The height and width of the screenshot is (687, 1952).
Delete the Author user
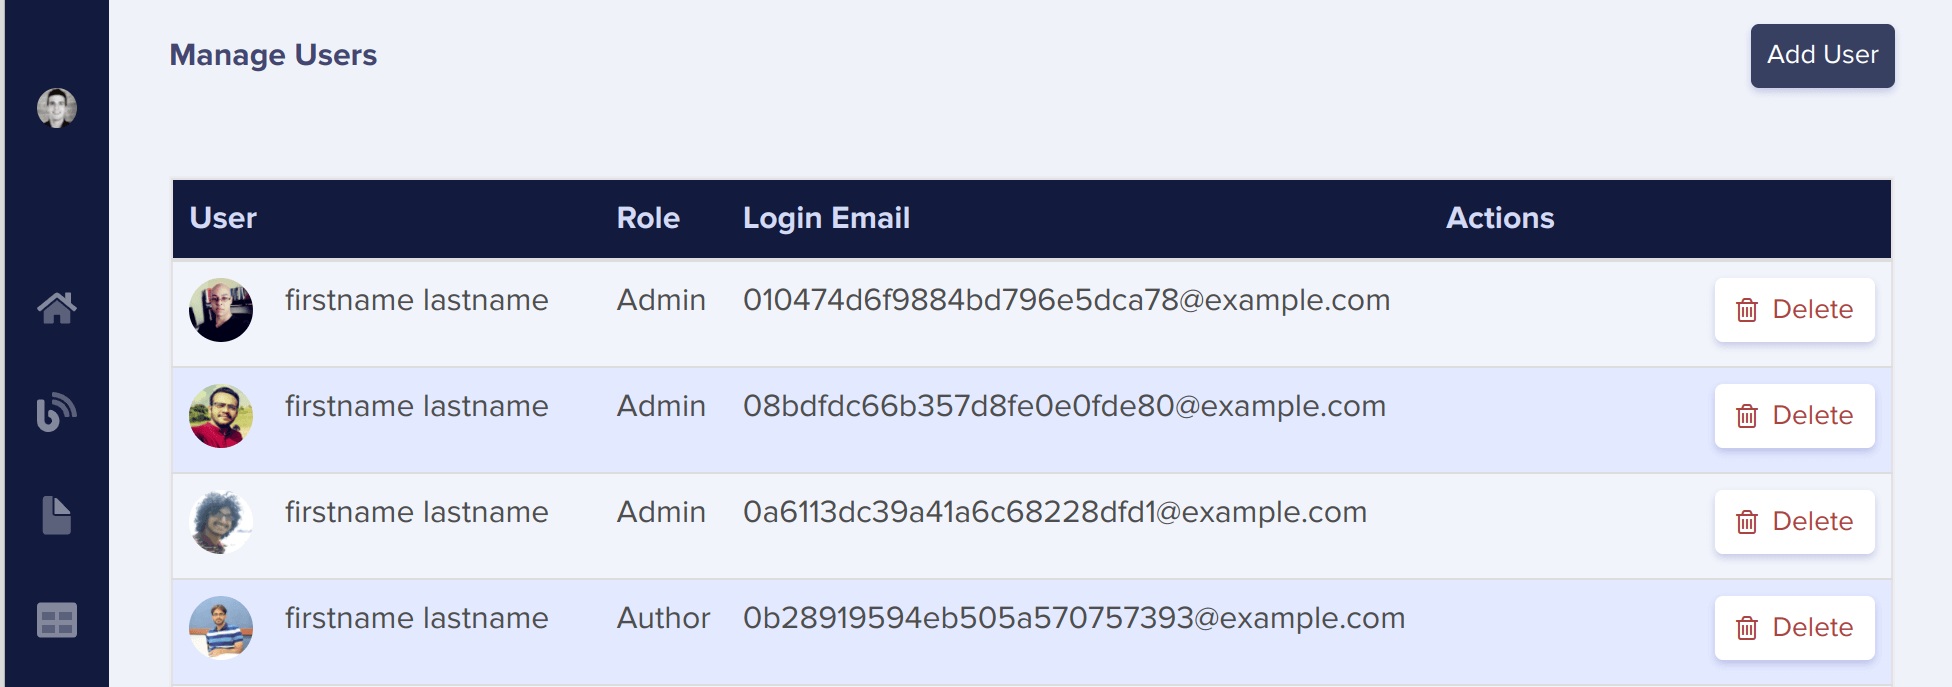[x=1794, y=627]
